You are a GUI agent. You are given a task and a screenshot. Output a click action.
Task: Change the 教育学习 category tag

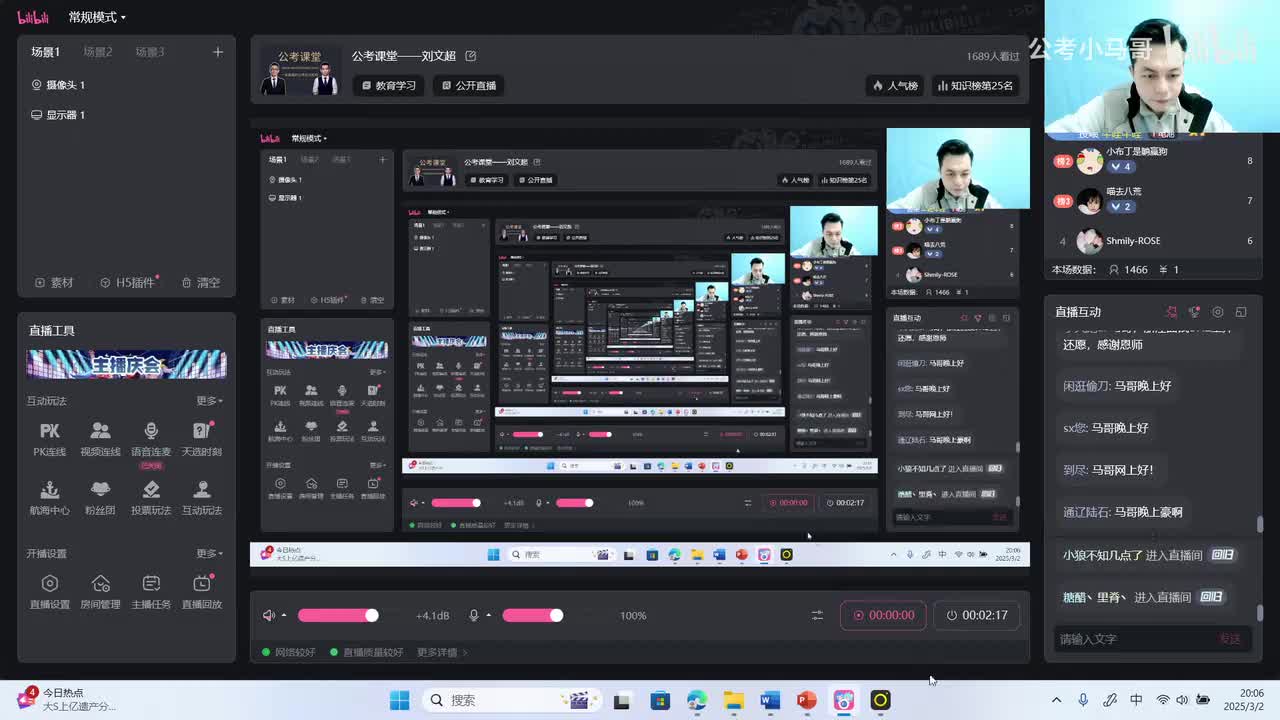tap(389, 85)
